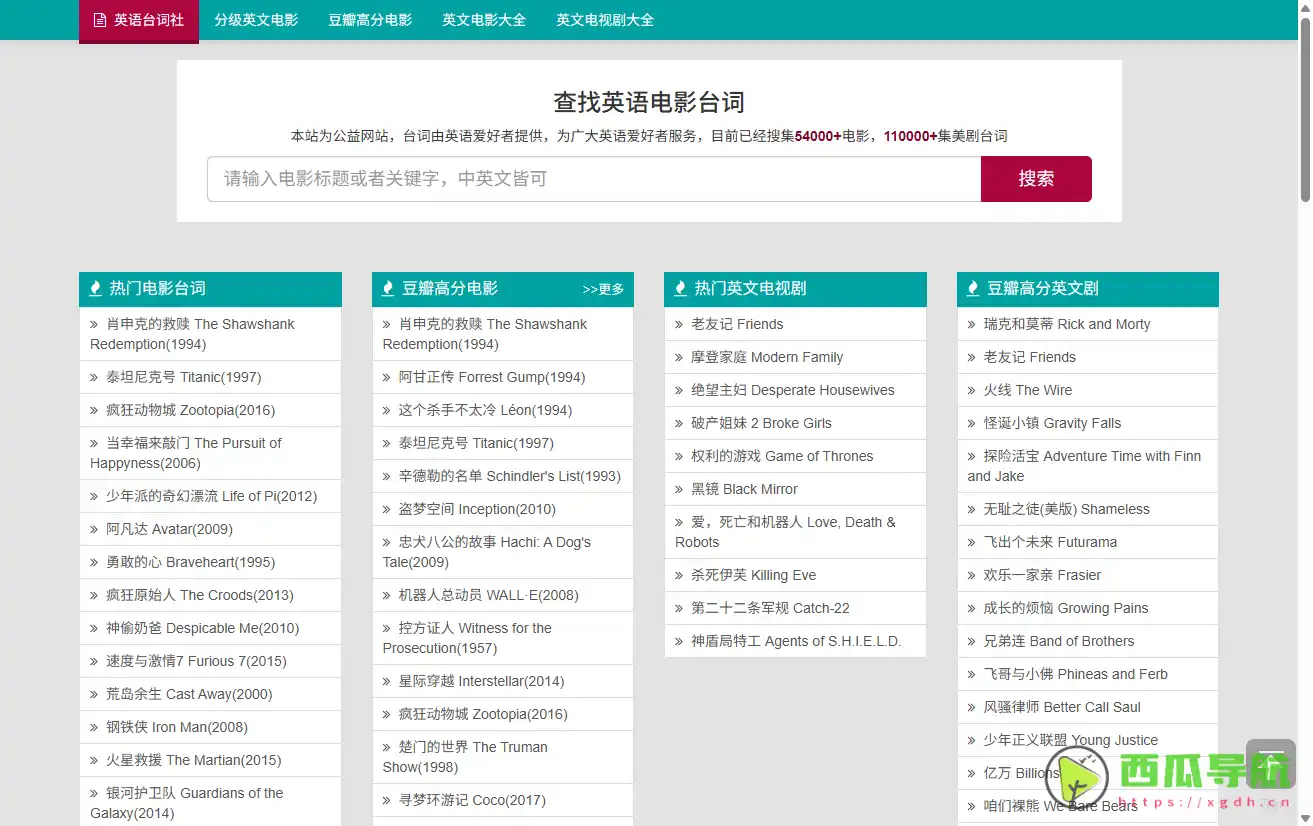Click the microphone icon on 热门英文电视剧 header
The width and height of the screenshot is (1313, 826).
coord(679,288)
